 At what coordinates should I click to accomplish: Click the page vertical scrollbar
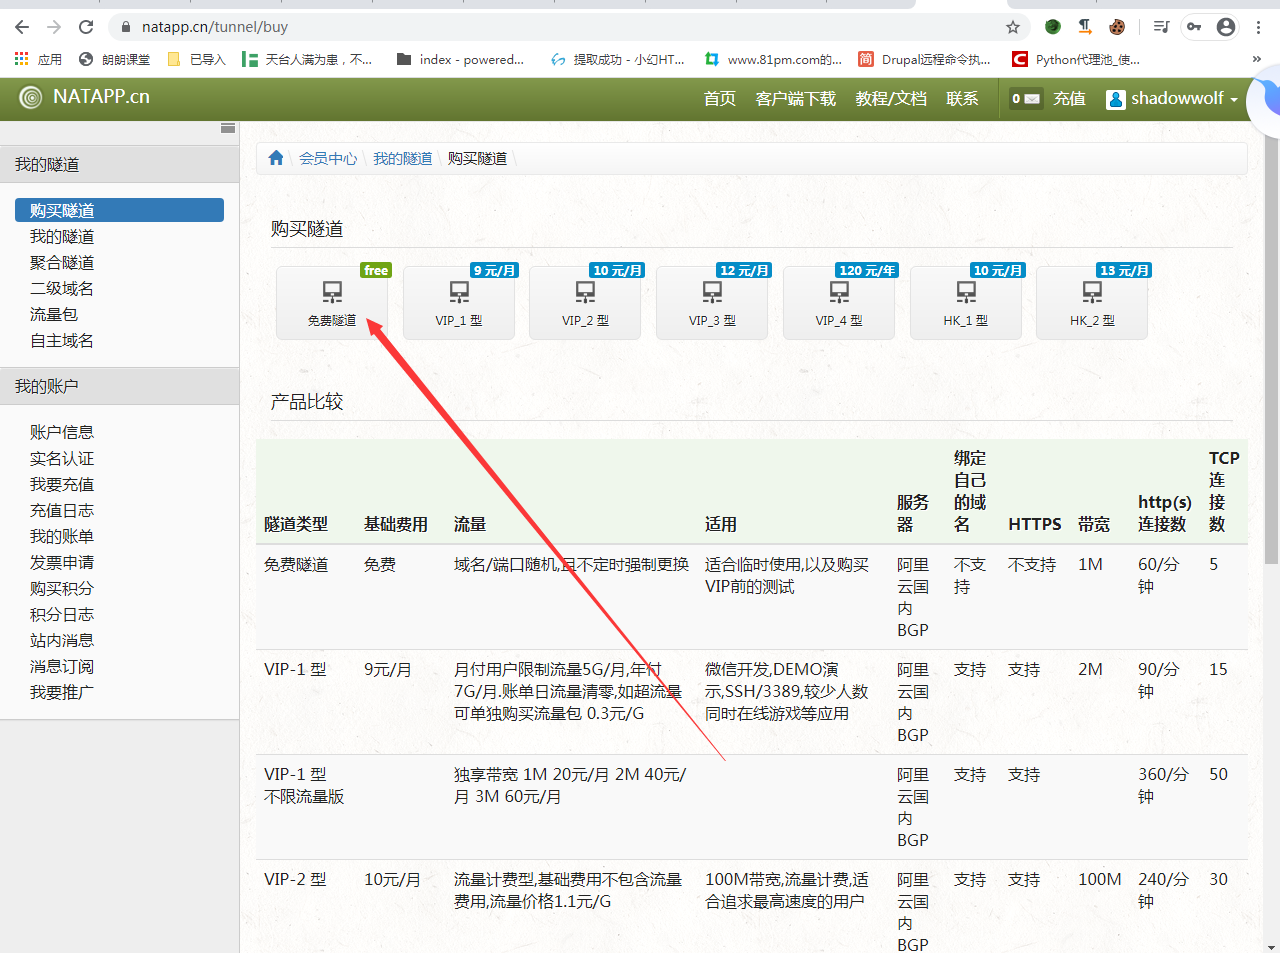pyautogui.click(x=1271, y=350)
